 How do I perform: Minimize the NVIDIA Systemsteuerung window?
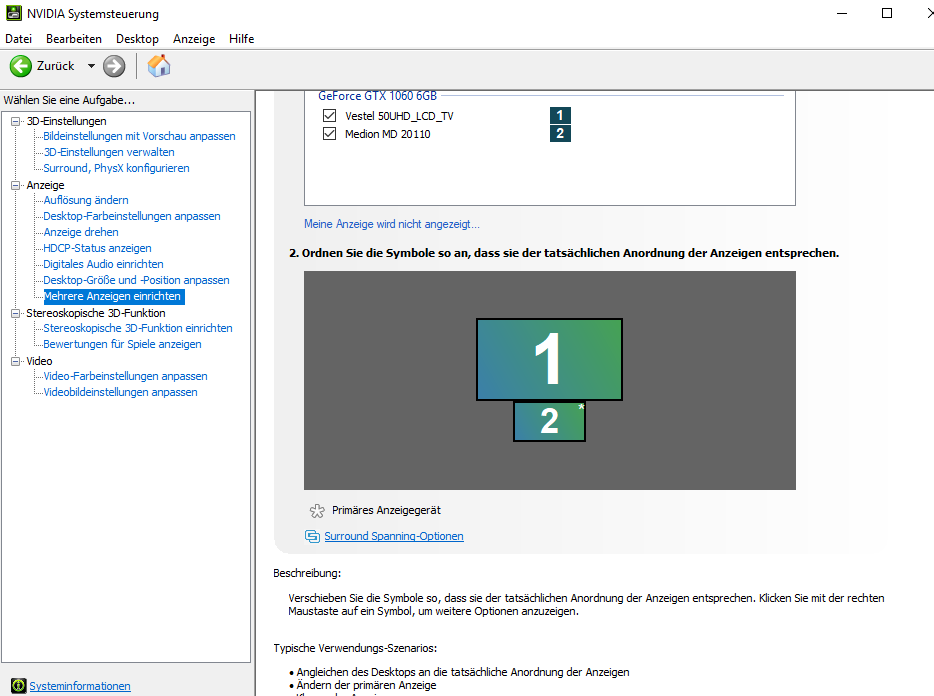(x=842, y=13)
